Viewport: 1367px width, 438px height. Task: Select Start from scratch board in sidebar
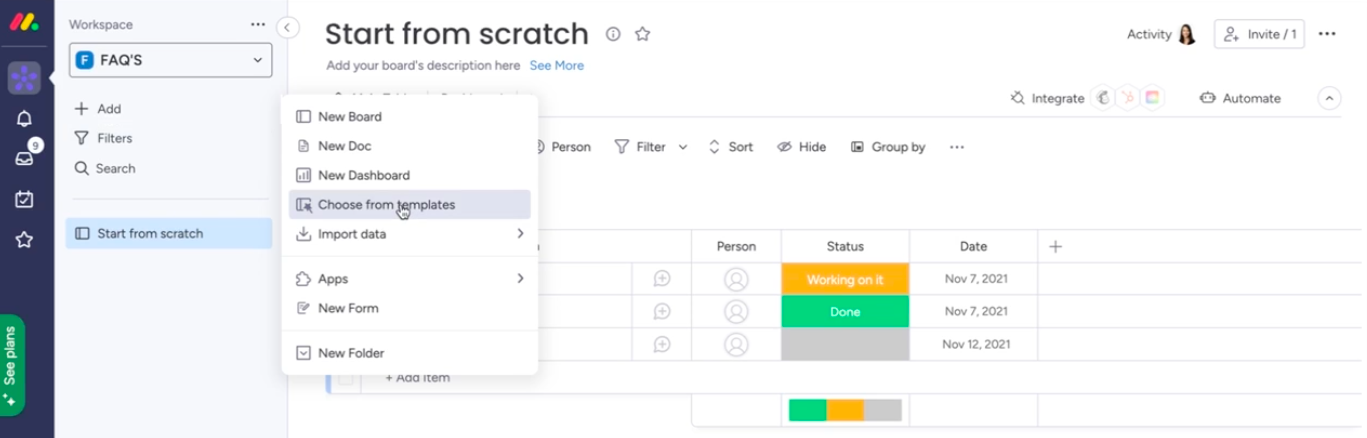(x=169, y=233)
